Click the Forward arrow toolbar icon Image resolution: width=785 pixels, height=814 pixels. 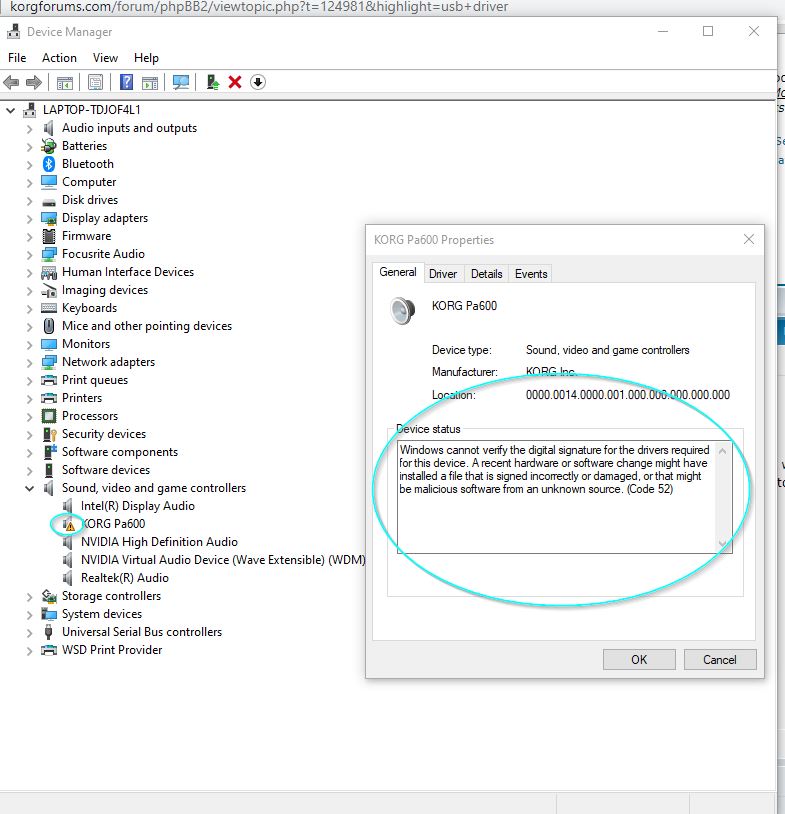click(x=34, y=82)
